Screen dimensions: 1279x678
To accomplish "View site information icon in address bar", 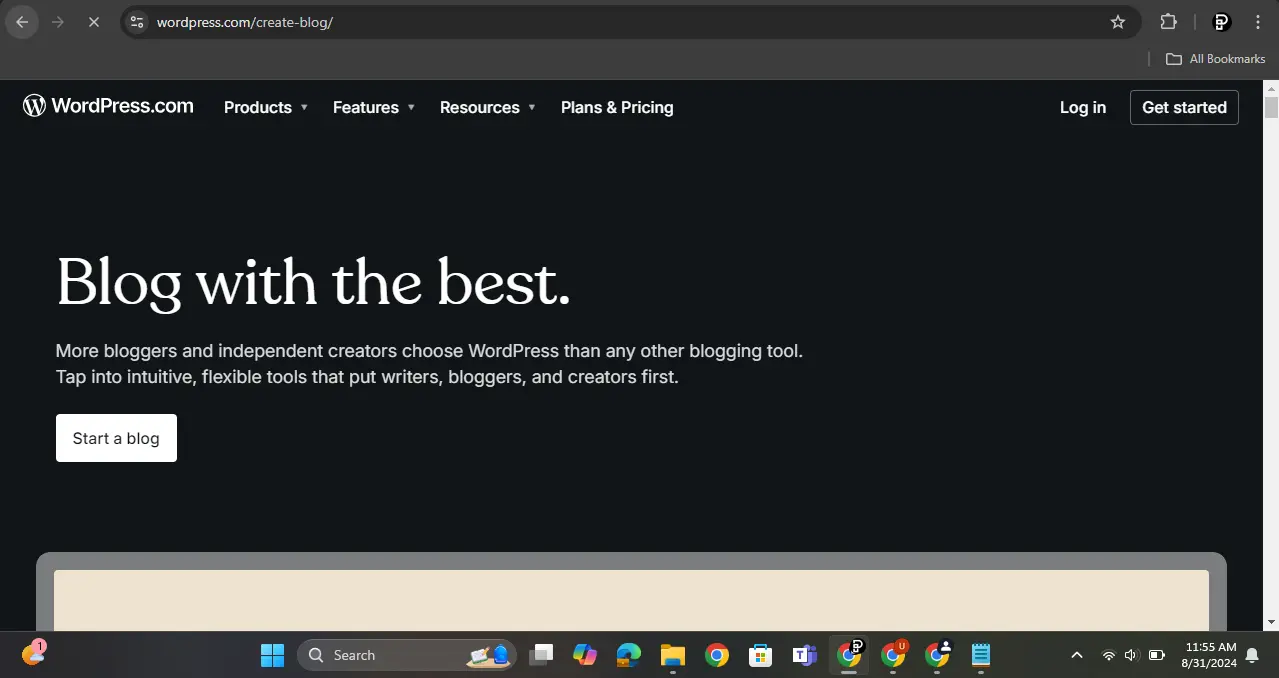I will pyautogui.click(x=137, y=22).
